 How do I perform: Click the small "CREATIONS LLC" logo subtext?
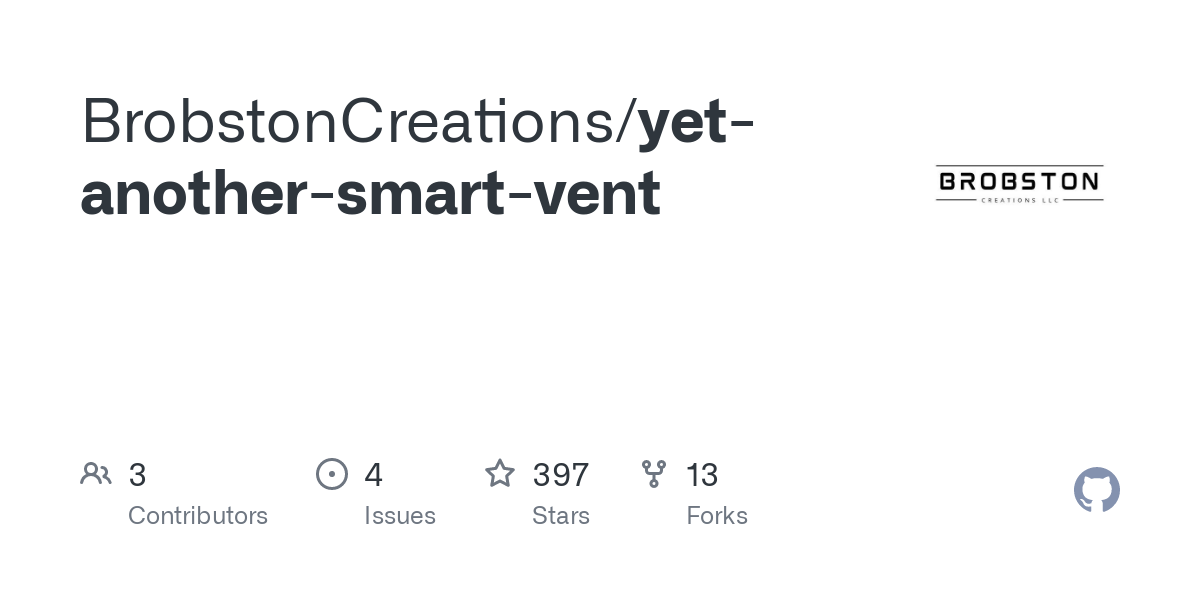click(1019, 200)
